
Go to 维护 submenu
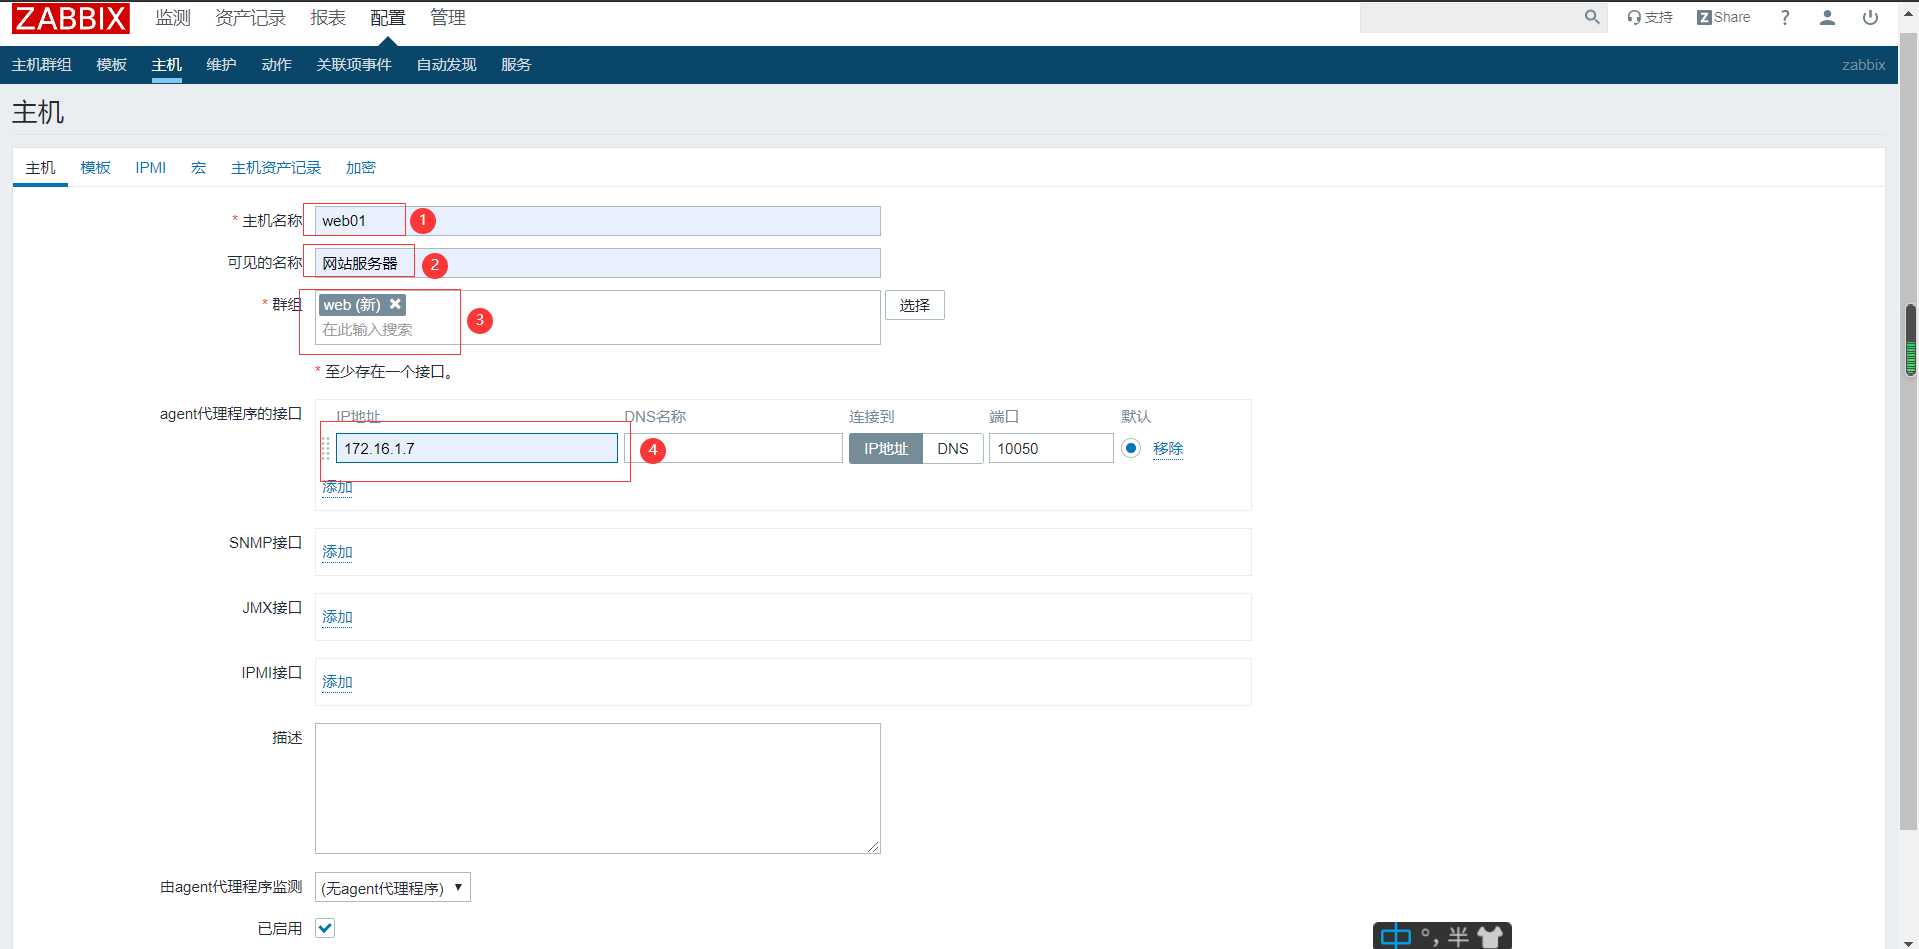pyautogui.click(x=222, y=65)
